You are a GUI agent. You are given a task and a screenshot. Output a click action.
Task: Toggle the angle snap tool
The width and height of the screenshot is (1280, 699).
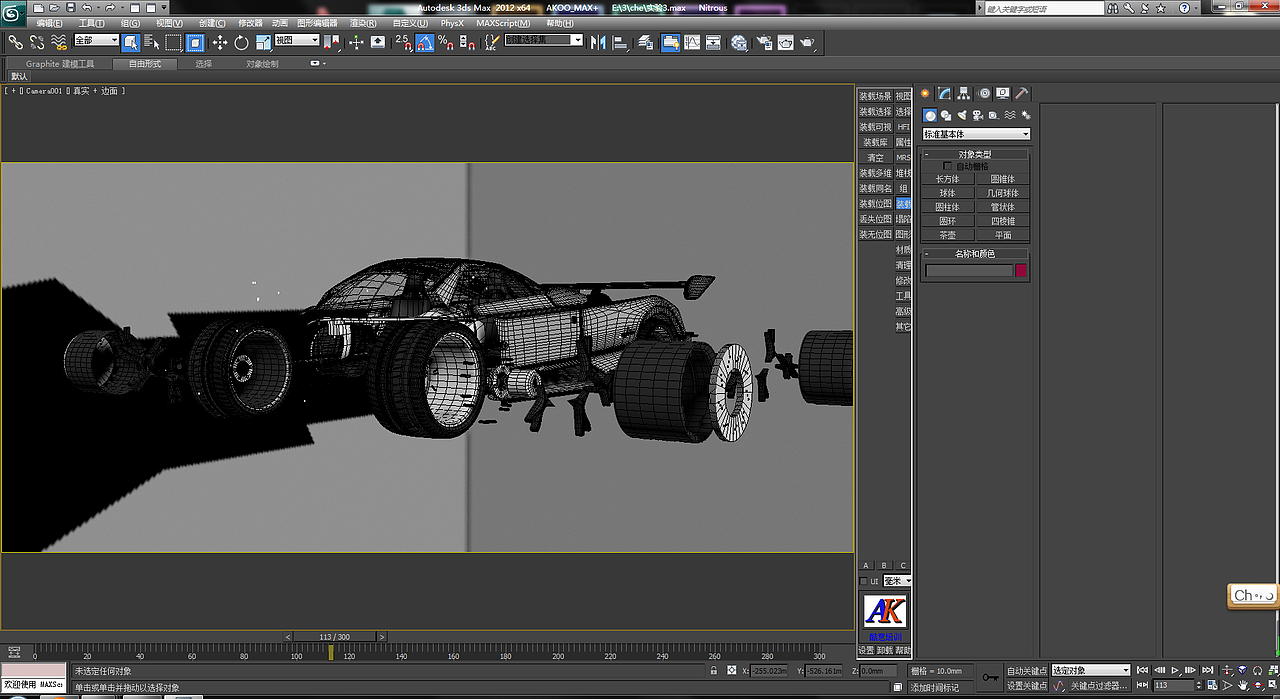point(424,43)
